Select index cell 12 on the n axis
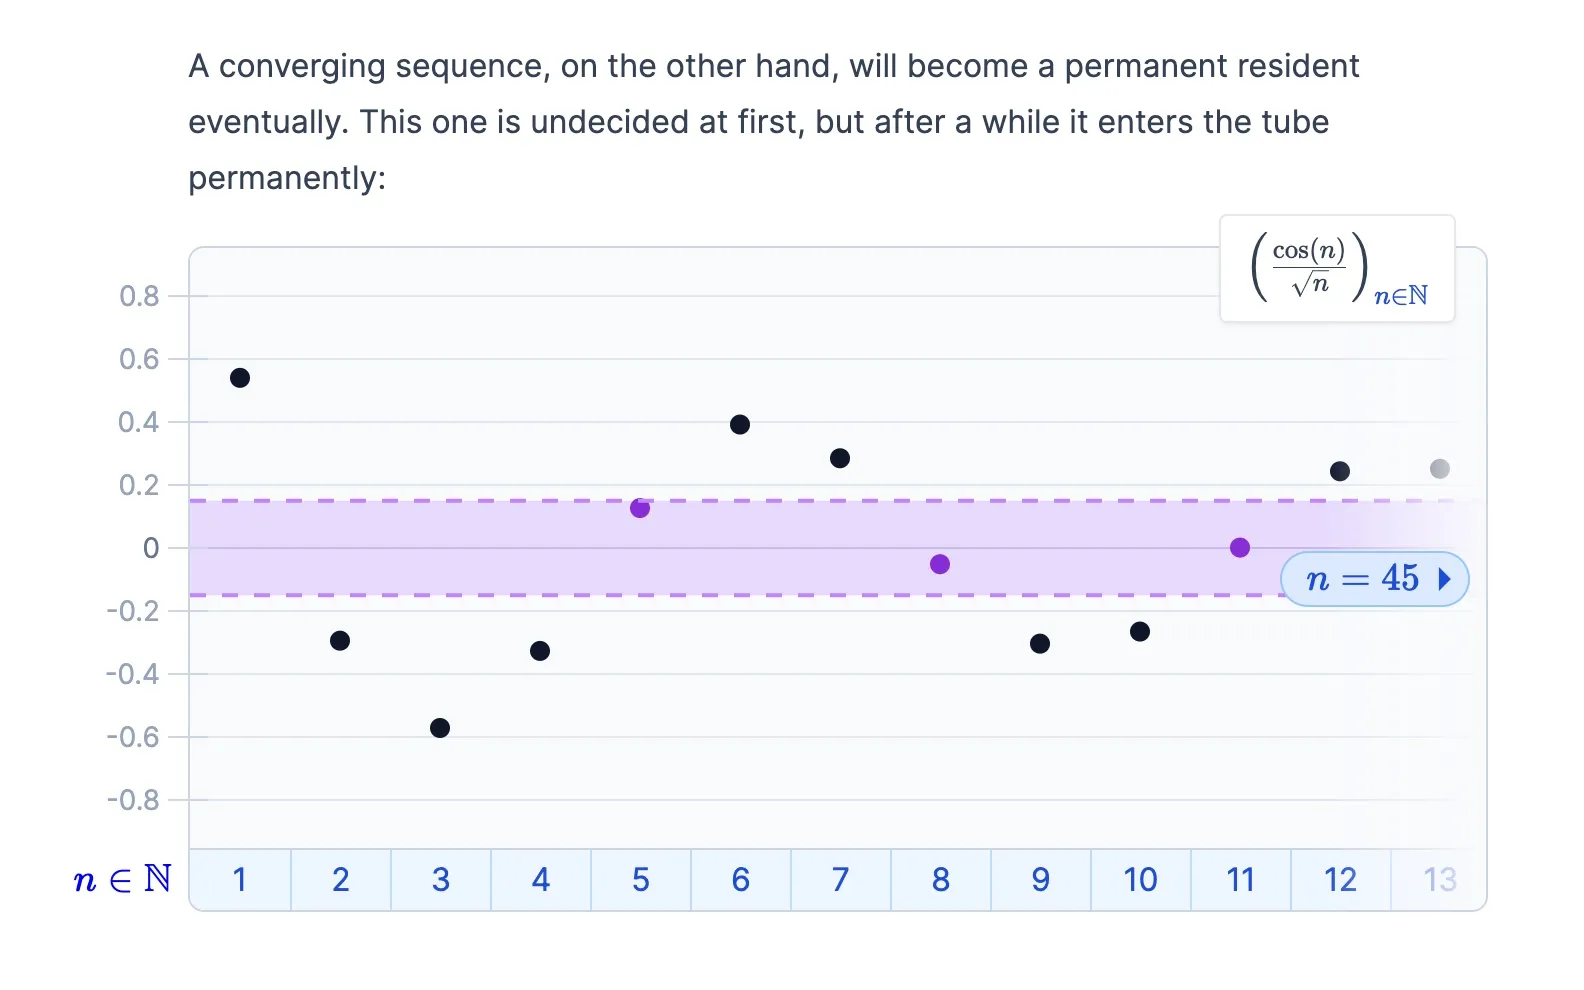This screenshot has width=1584, height=990. click(1341, 880)
